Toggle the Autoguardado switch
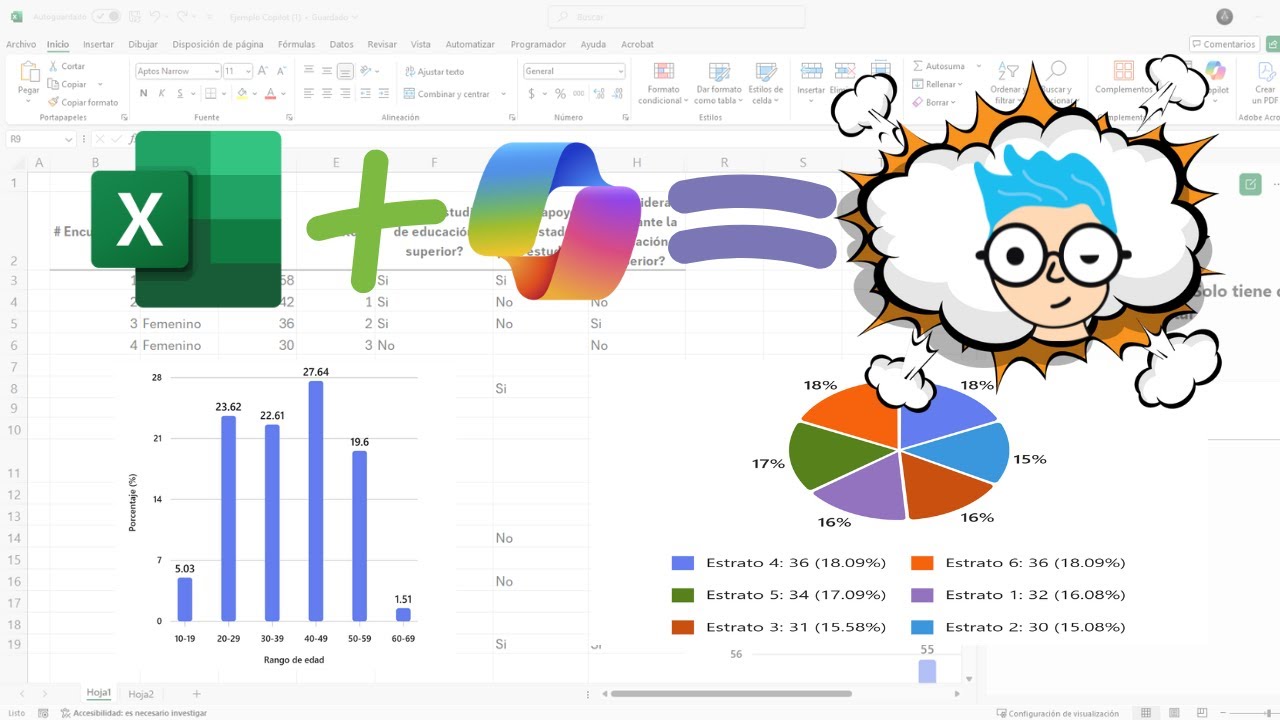The width and height of the screenshot is (1280, 720). pos(106,17)
